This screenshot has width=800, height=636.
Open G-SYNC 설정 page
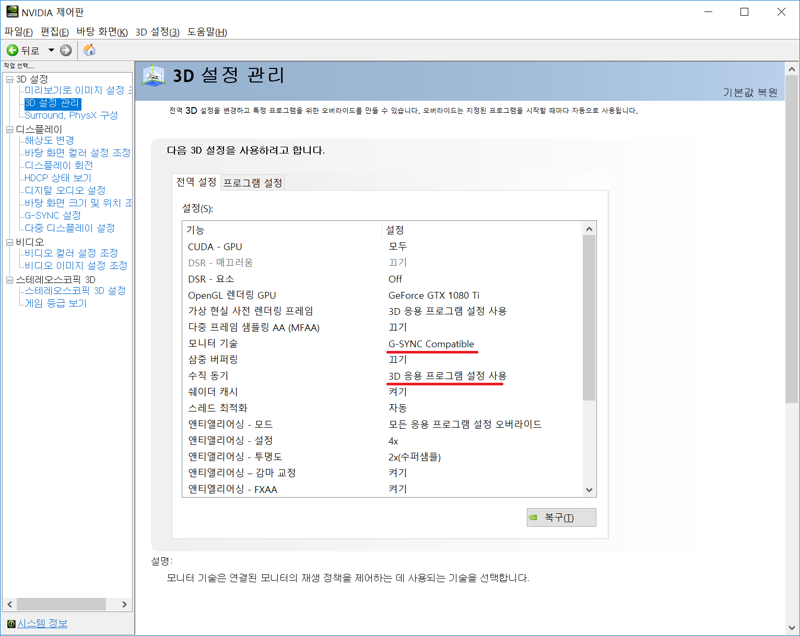coord(53,215)
